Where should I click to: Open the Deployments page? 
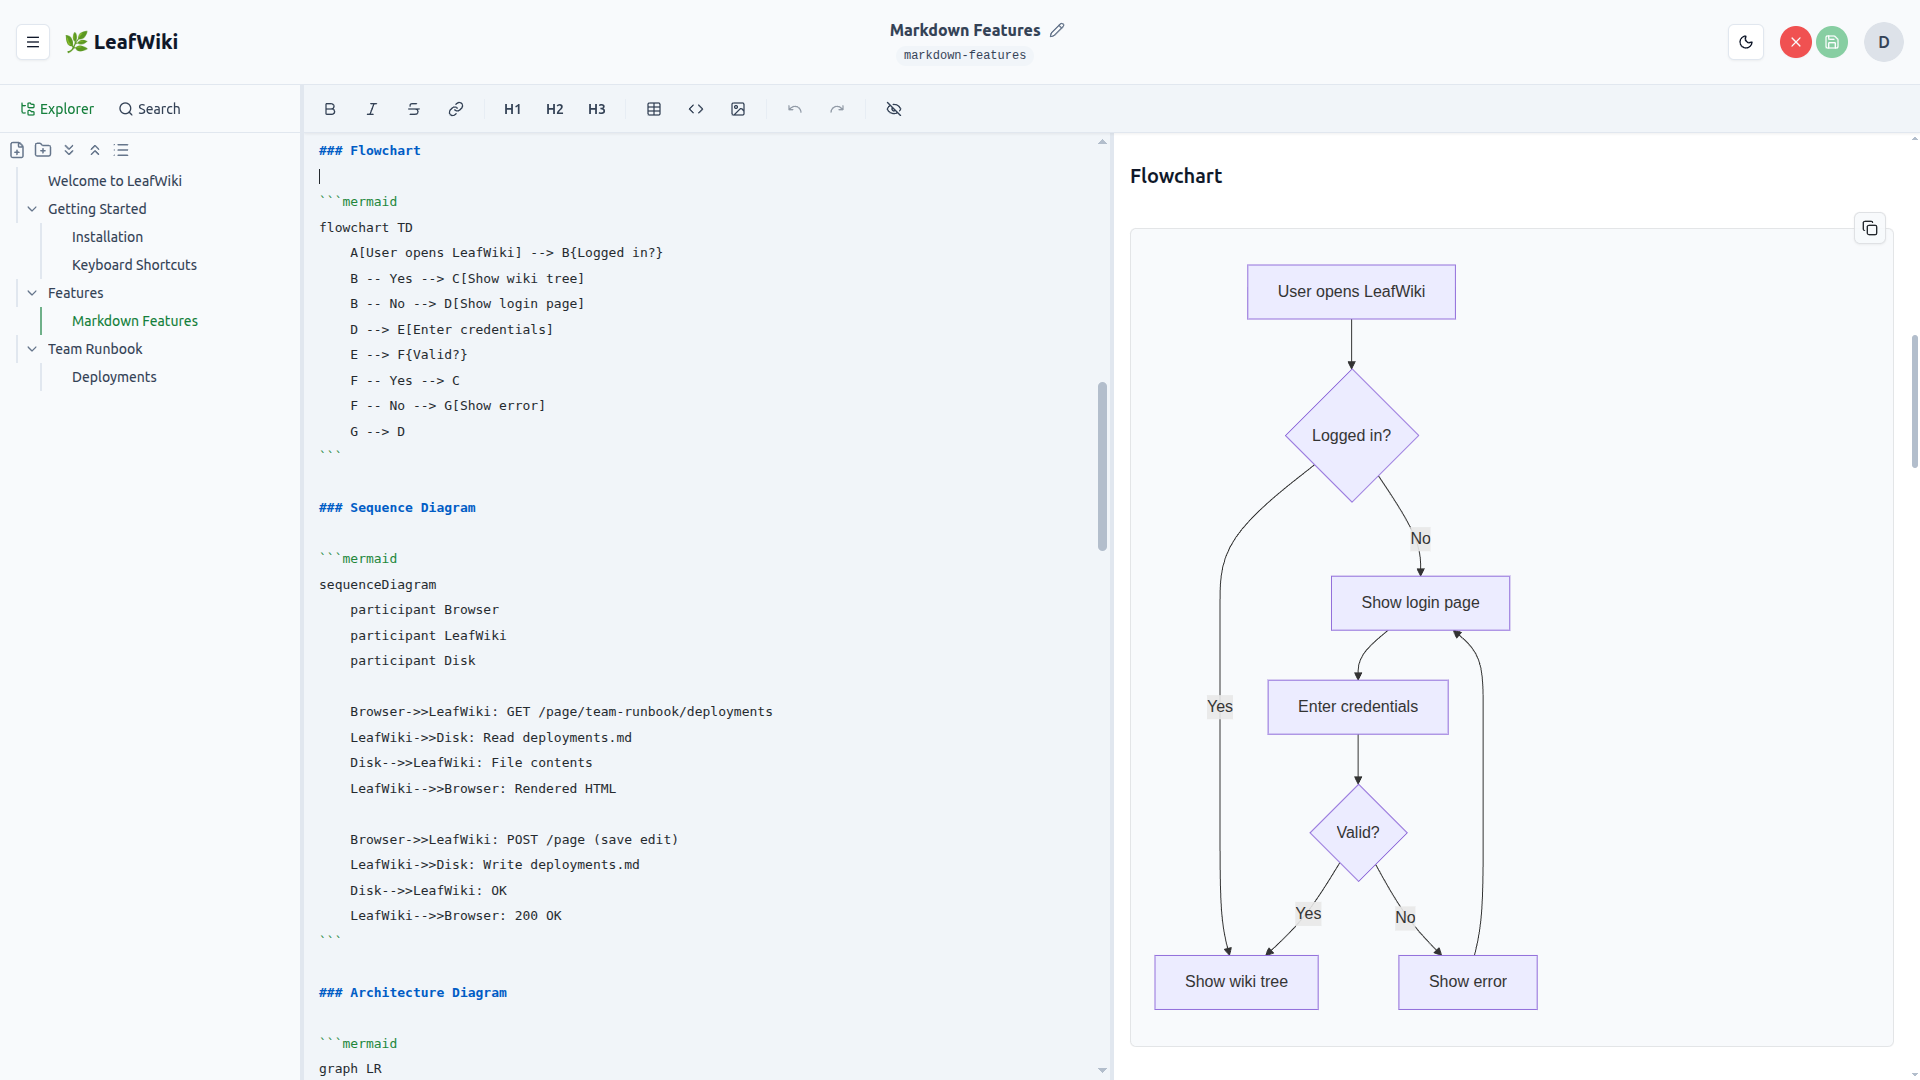click(x=114, y=377)
